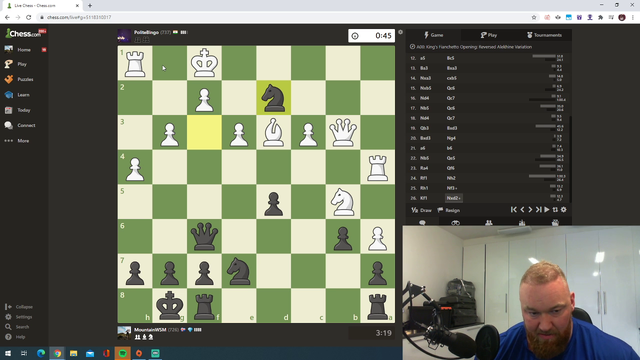Viewport: 640px width, 360px height.
Task: Go to the previous move
Action: point(522,210)
